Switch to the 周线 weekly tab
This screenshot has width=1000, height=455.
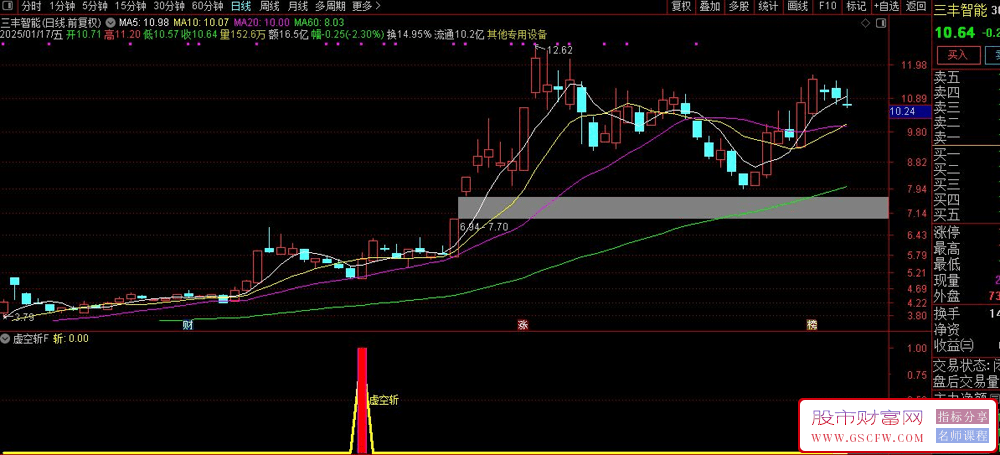269,6
